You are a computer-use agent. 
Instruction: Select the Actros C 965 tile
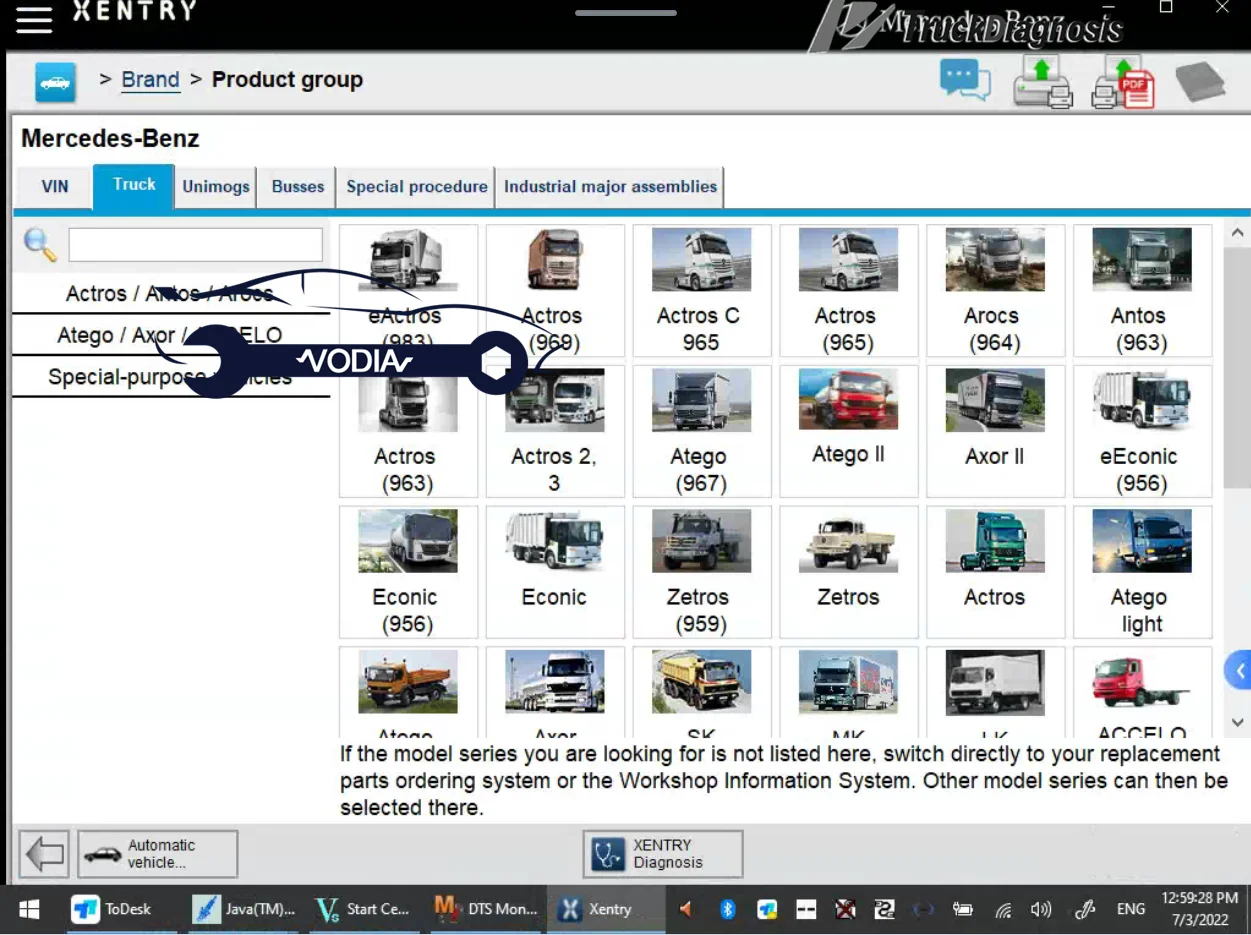tap(702, 291)
